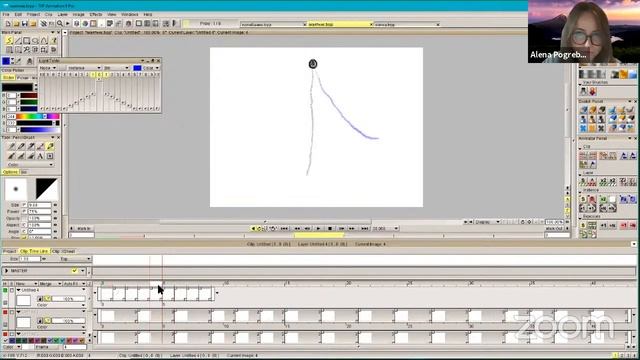Select the Pen Brush tool highlighted in yellow

50,147
